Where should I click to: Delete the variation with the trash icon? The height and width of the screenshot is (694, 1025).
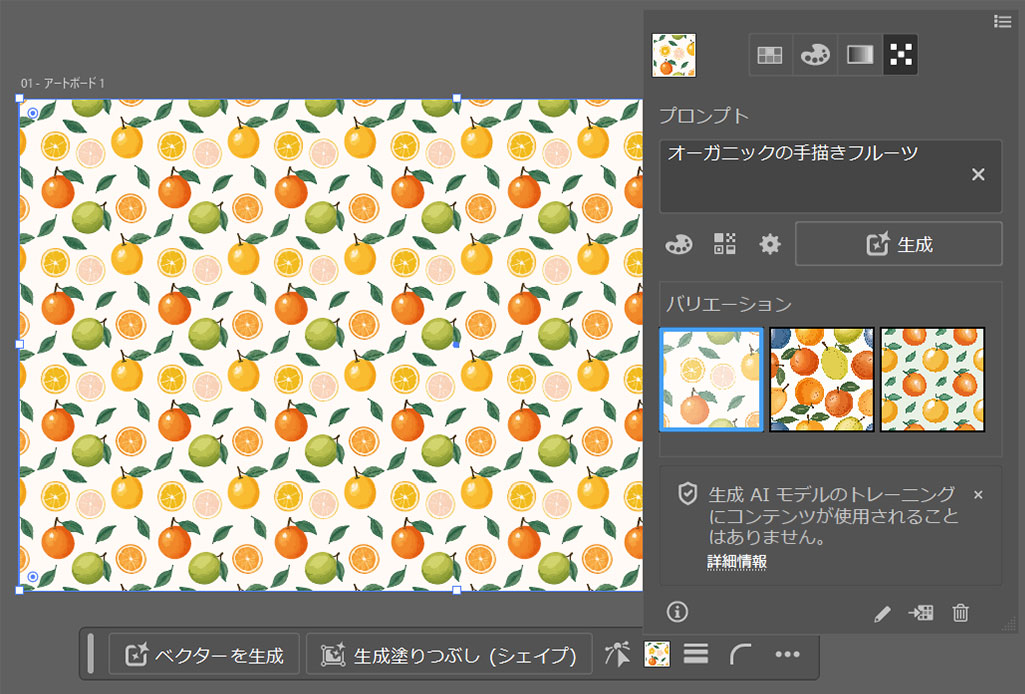[960, 614]
